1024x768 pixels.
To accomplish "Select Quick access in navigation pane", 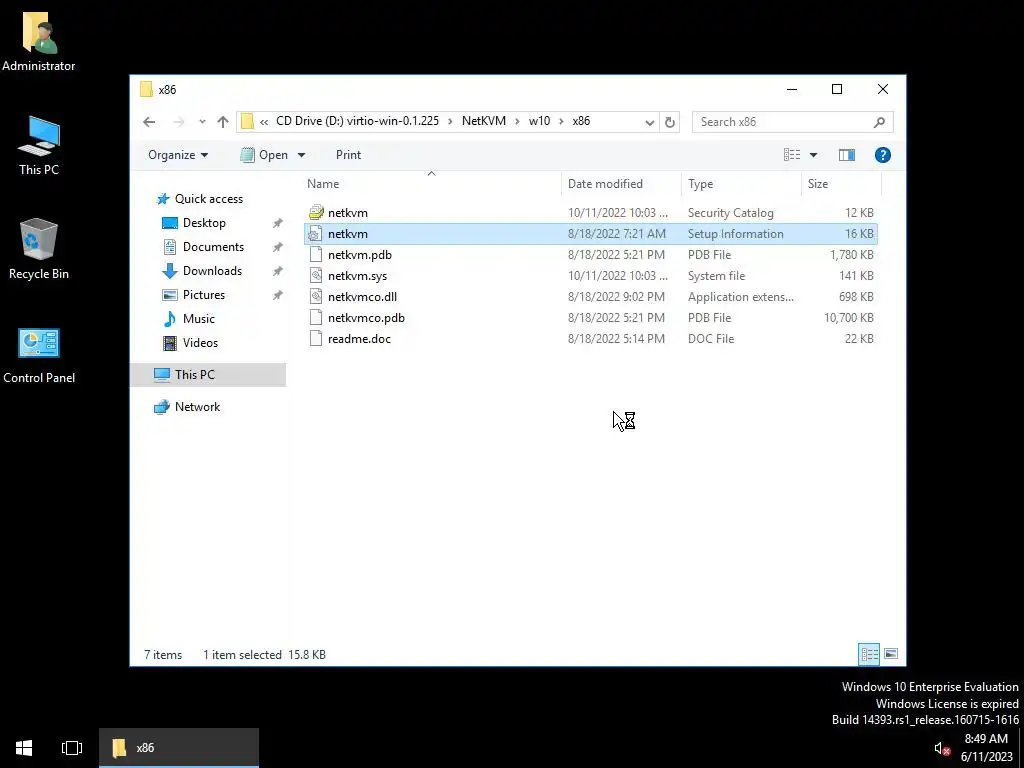I will pos(208,199).
